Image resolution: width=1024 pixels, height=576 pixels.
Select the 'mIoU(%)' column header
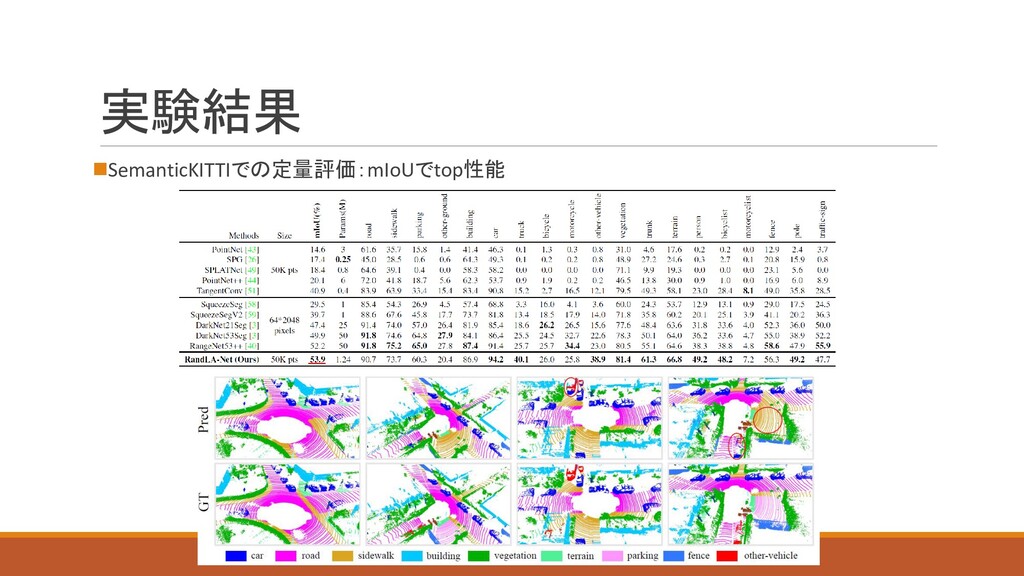pyautogui.click(x=317, y=219)
